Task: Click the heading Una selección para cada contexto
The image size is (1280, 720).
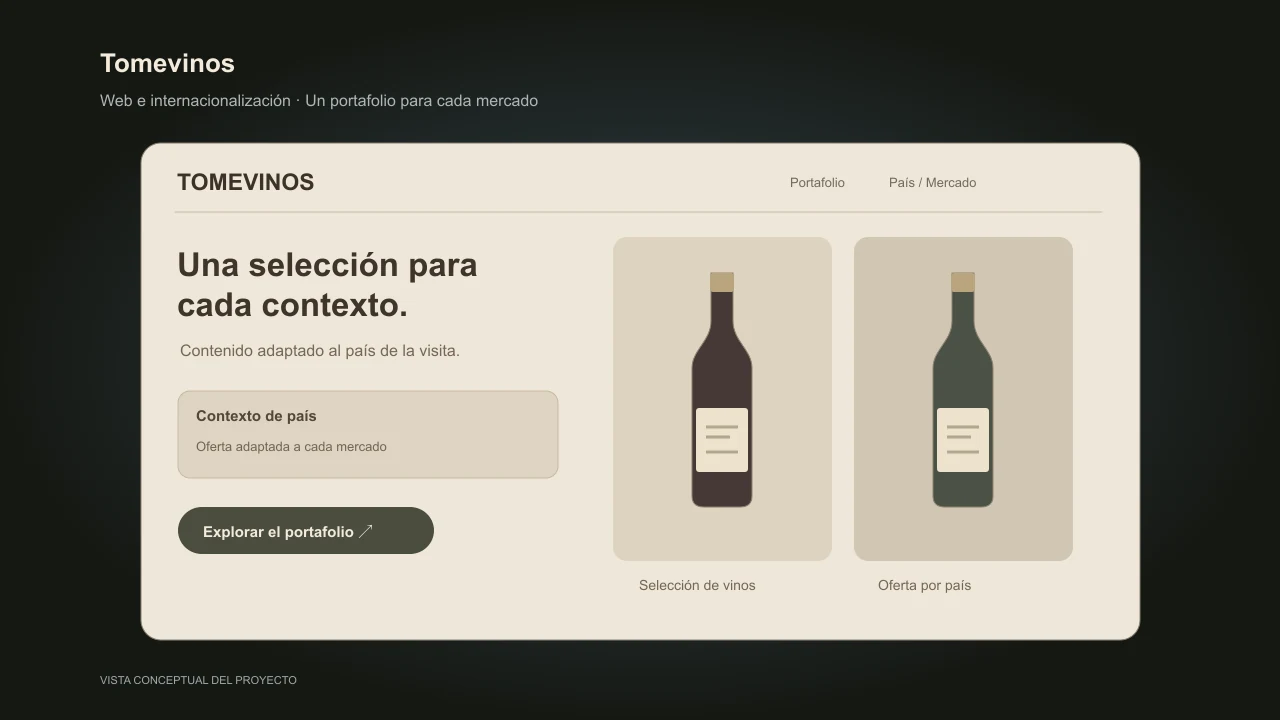Action: point(327,285)
